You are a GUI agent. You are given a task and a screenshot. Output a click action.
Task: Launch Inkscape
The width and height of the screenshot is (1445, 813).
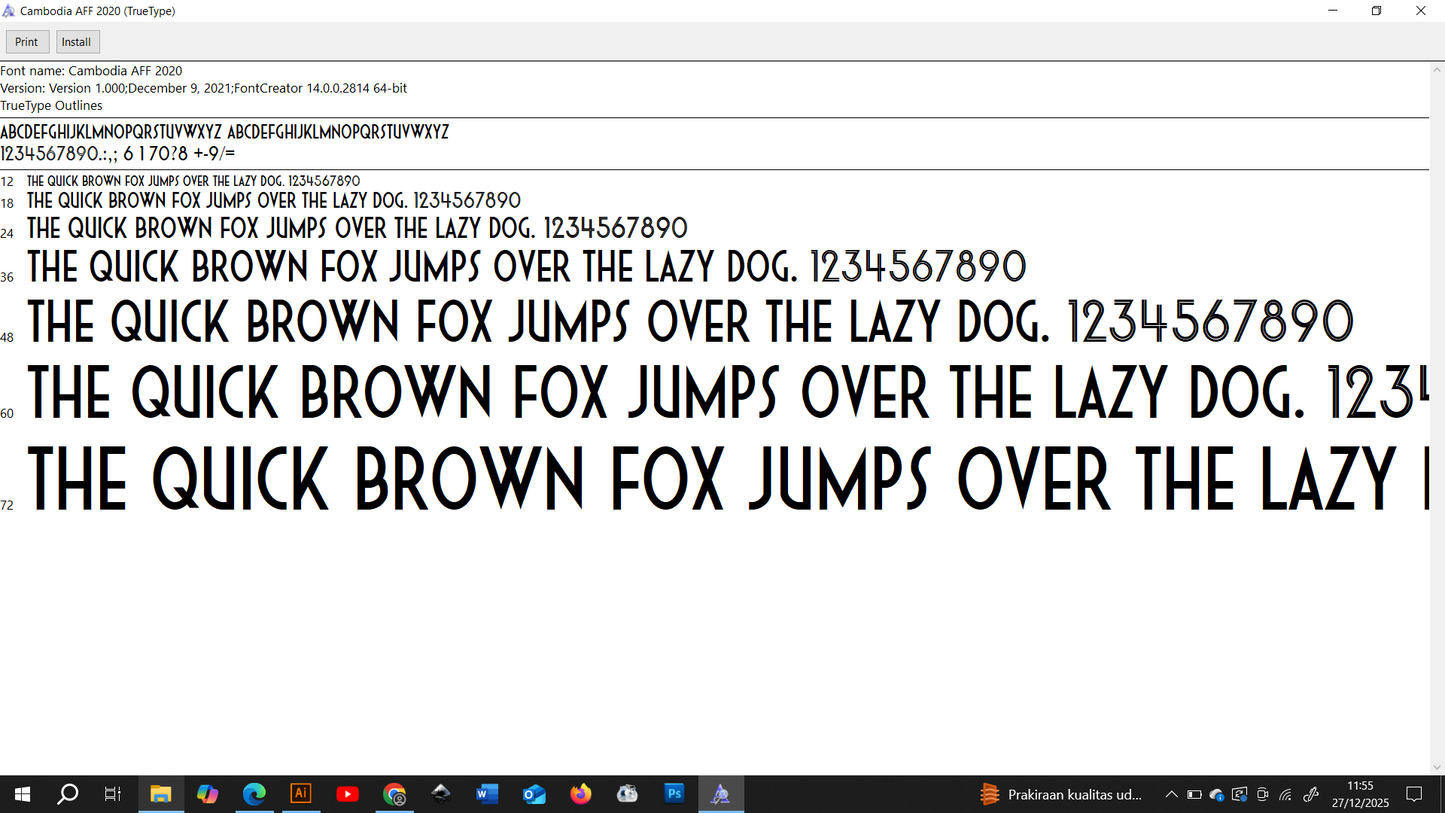441,793
